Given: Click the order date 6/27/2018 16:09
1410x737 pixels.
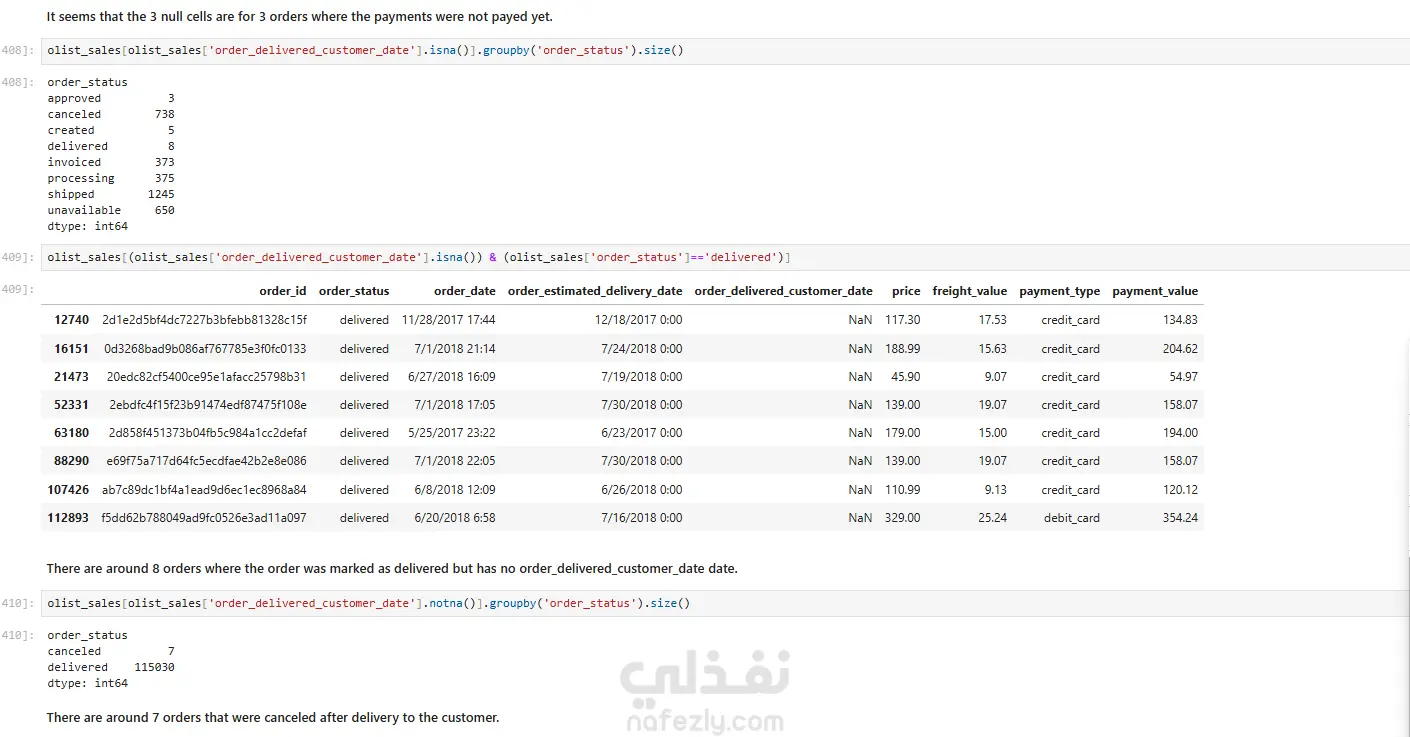Looking at the screenshot, I should 452,376.
